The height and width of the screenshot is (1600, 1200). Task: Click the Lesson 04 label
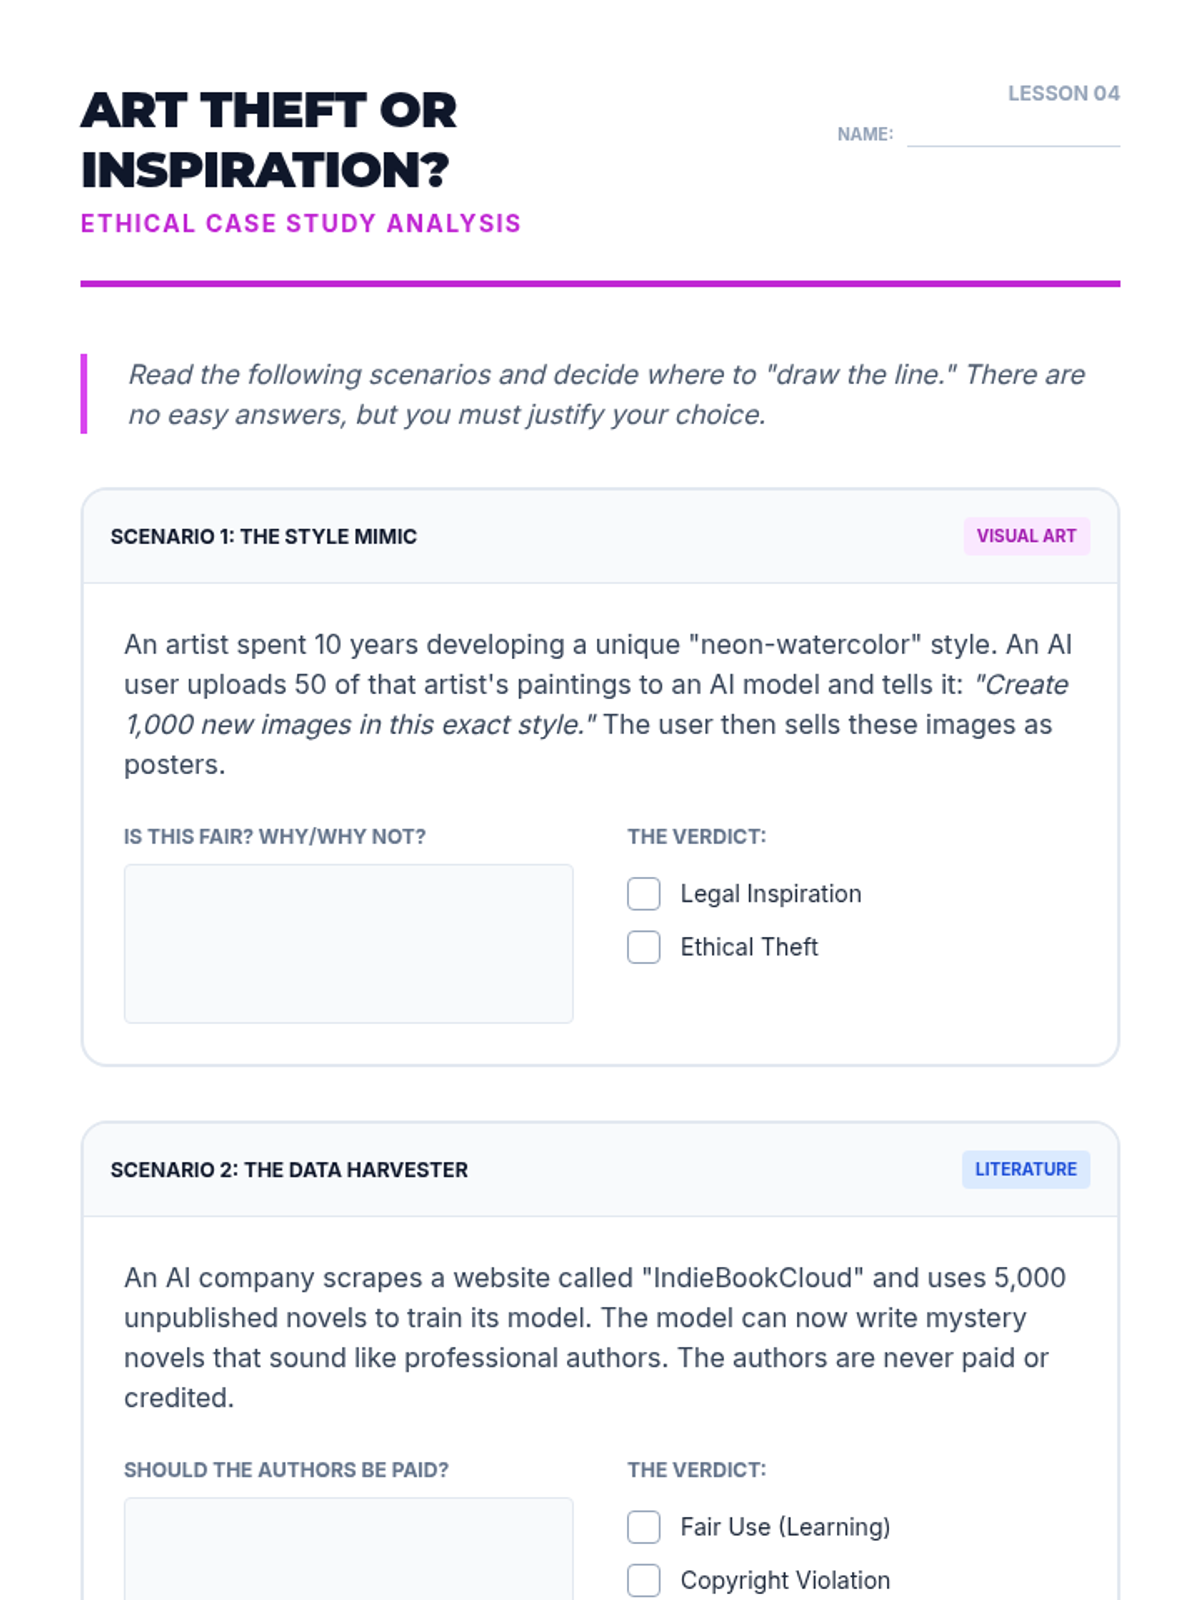click(x=1063, y=93)
